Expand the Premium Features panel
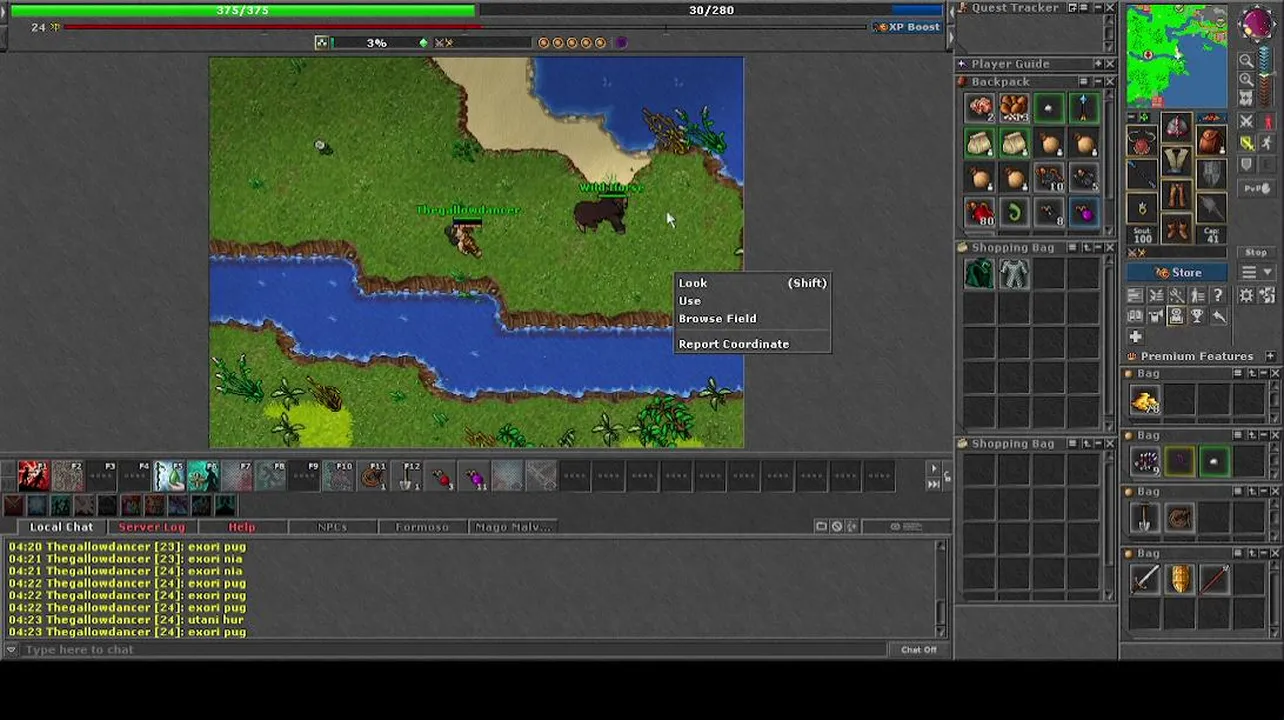This screenshot has height=720, width=1284. pos(1270,357)
